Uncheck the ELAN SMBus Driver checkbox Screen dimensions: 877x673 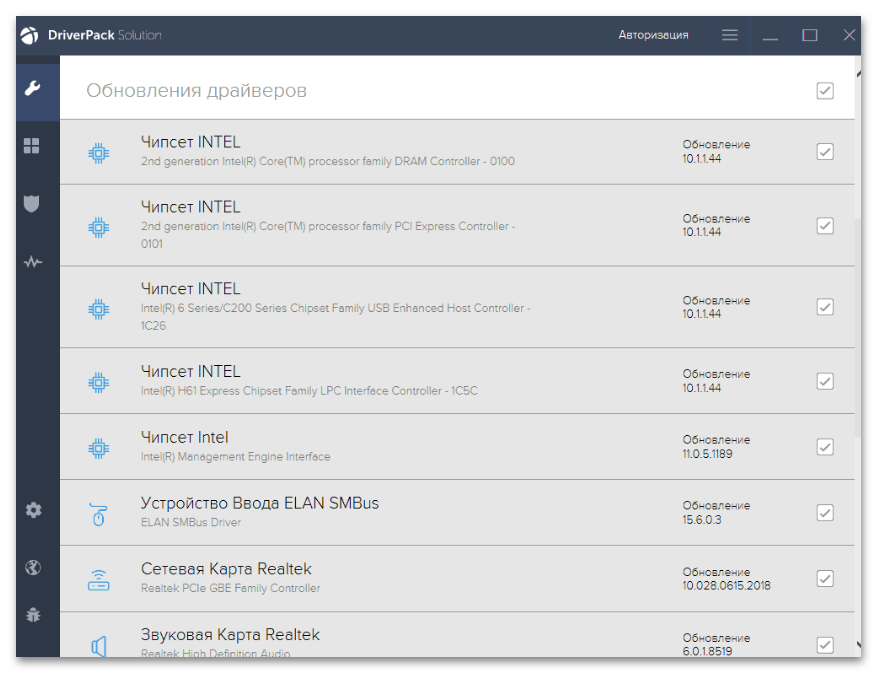coord(825,512)
